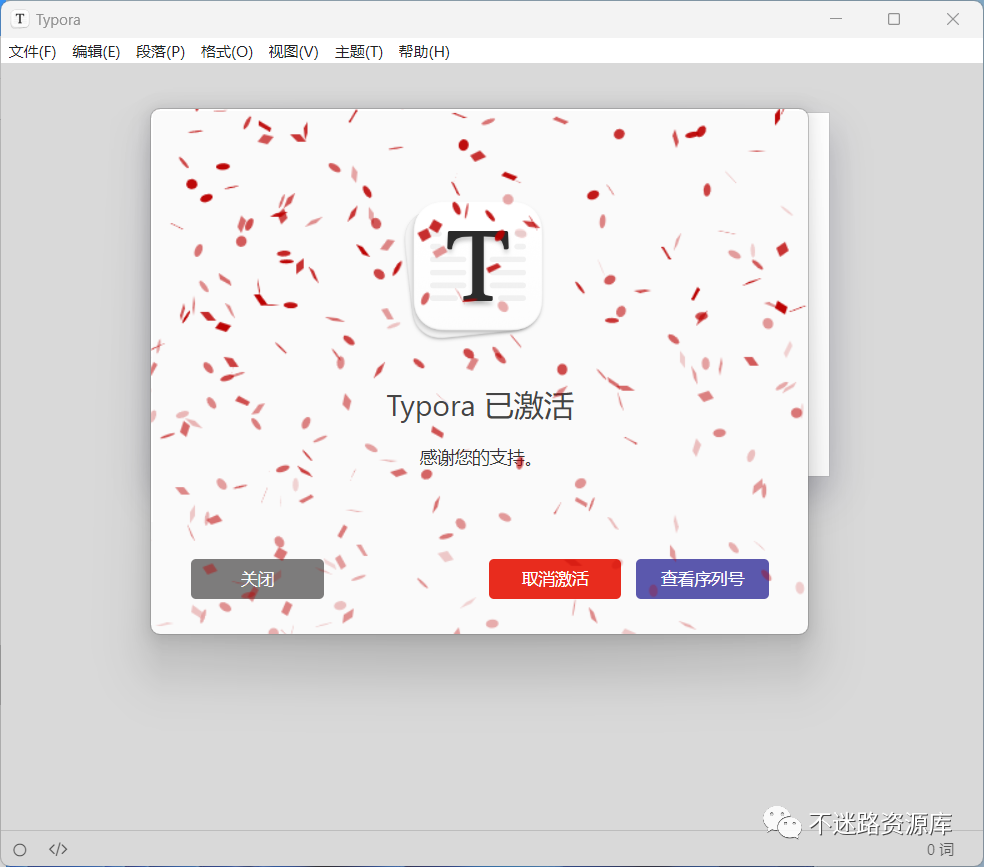Click the gray 关闭 button
Viewport: 984px width, 867px height.
click(257, 578)
